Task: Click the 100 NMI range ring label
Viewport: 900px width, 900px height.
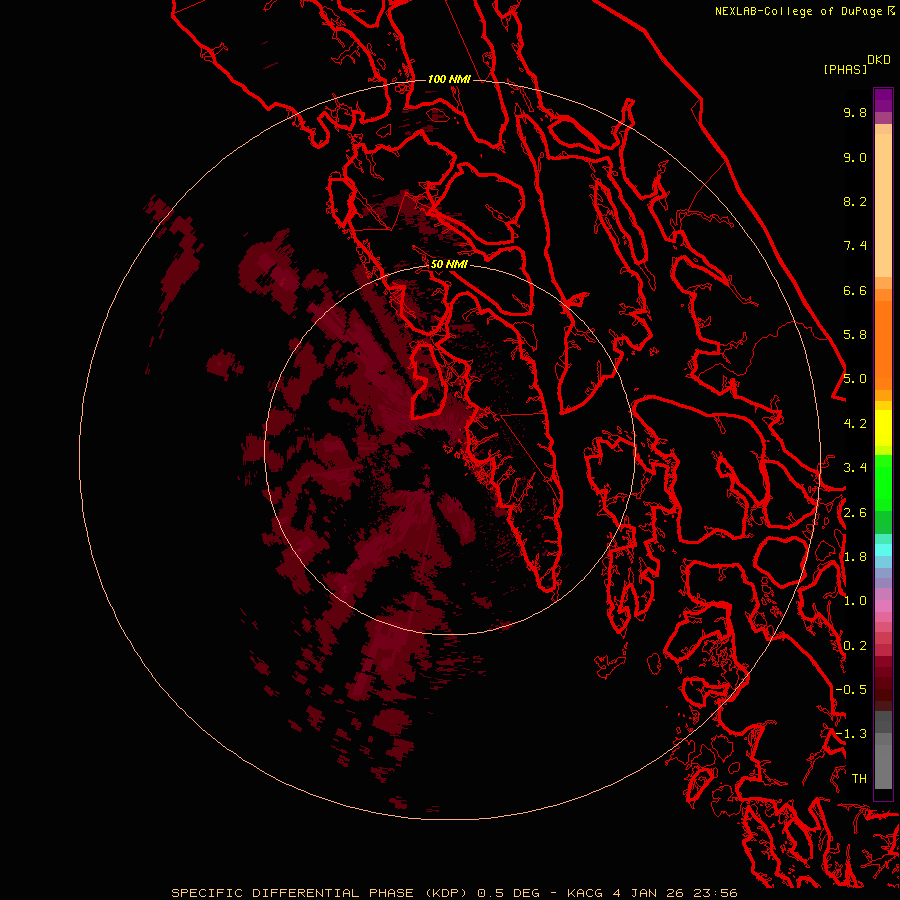Action: click(x=449, y=79)
